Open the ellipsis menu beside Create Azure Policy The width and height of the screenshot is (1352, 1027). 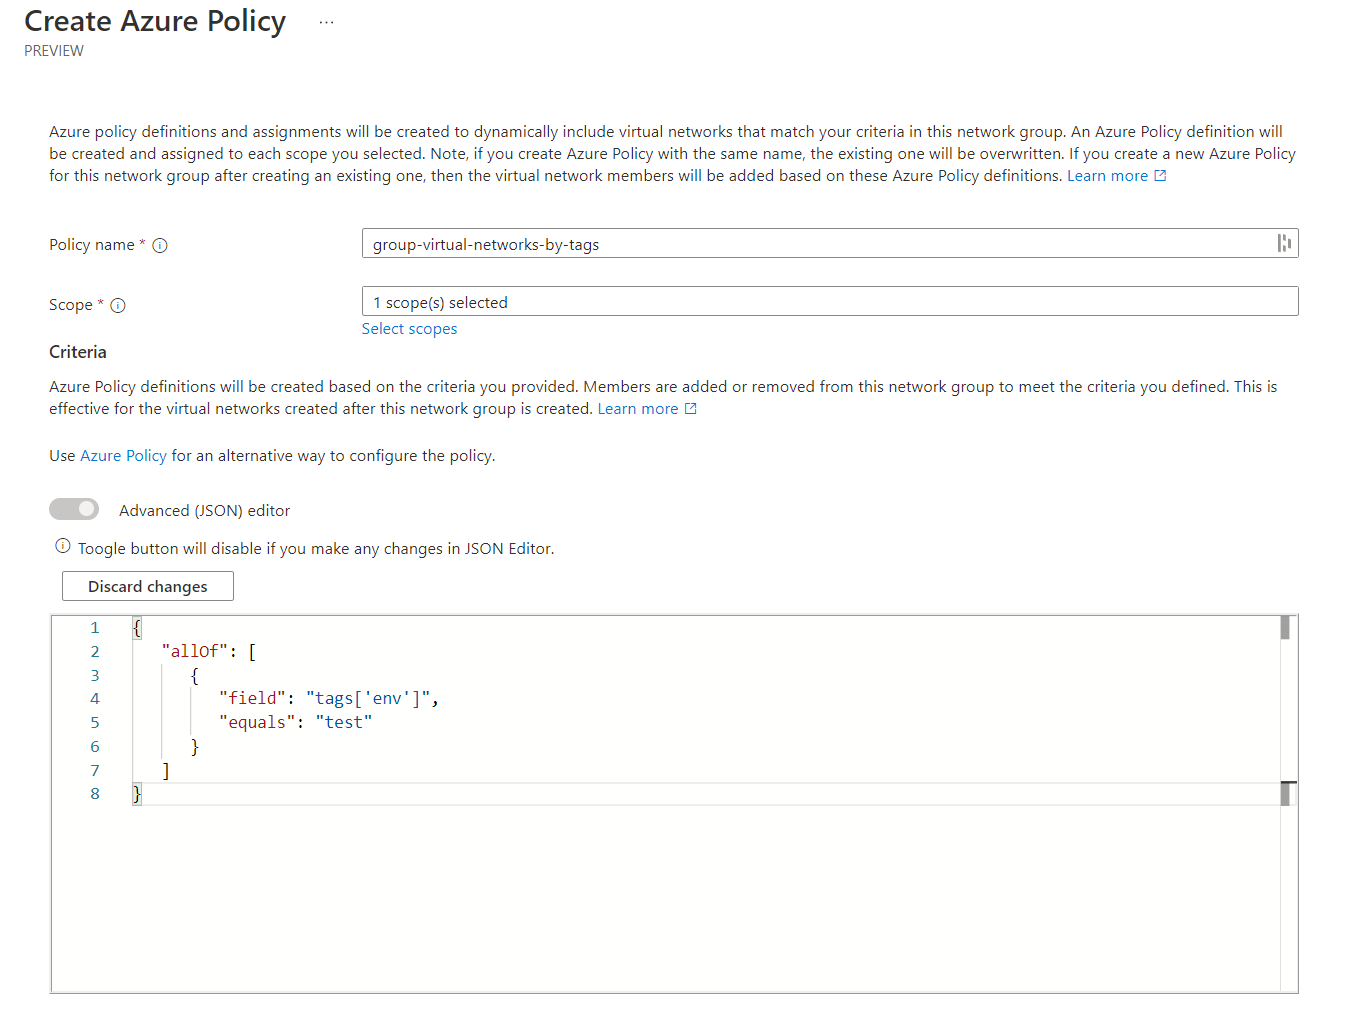point(326,22)
